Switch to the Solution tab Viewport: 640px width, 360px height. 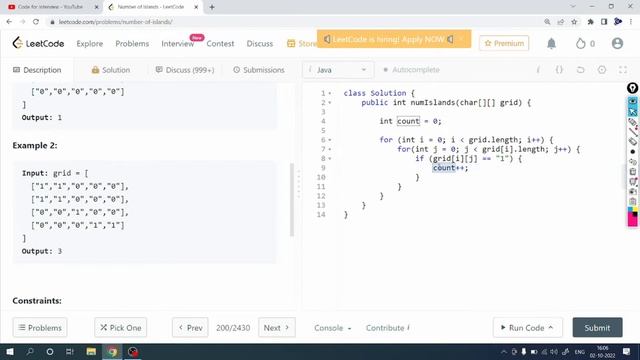pyautogui.click(x=111, y=70)
